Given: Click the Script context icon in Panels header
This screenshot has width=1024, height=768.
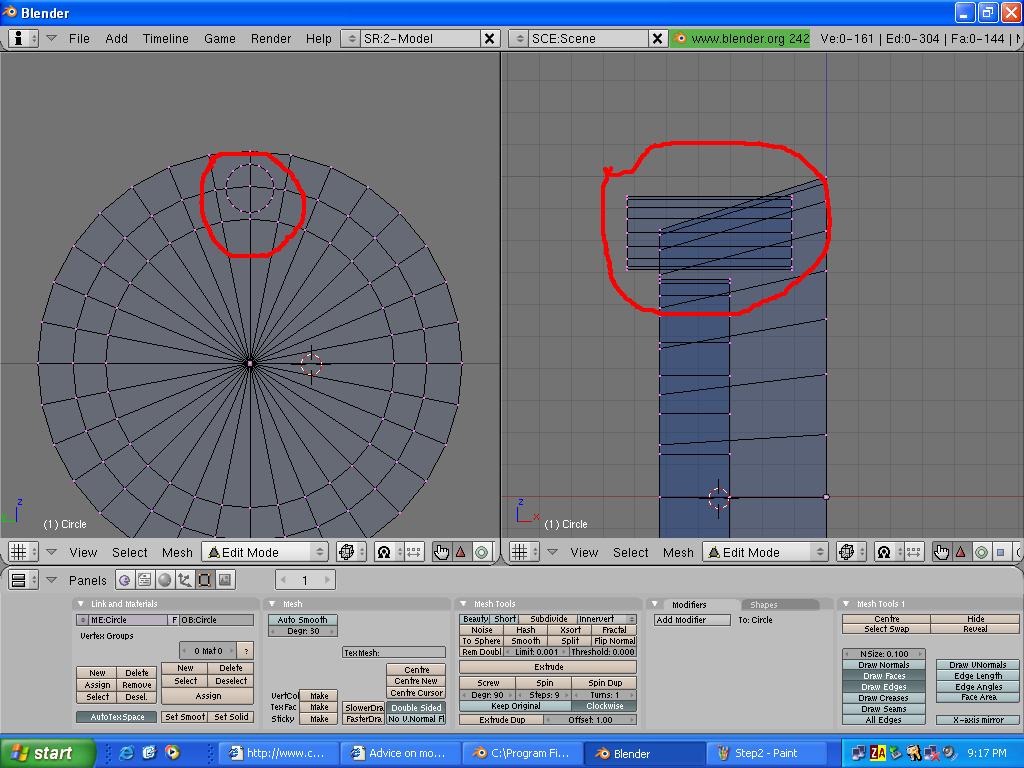Looking at the screenshot, I should click(144, 580).
